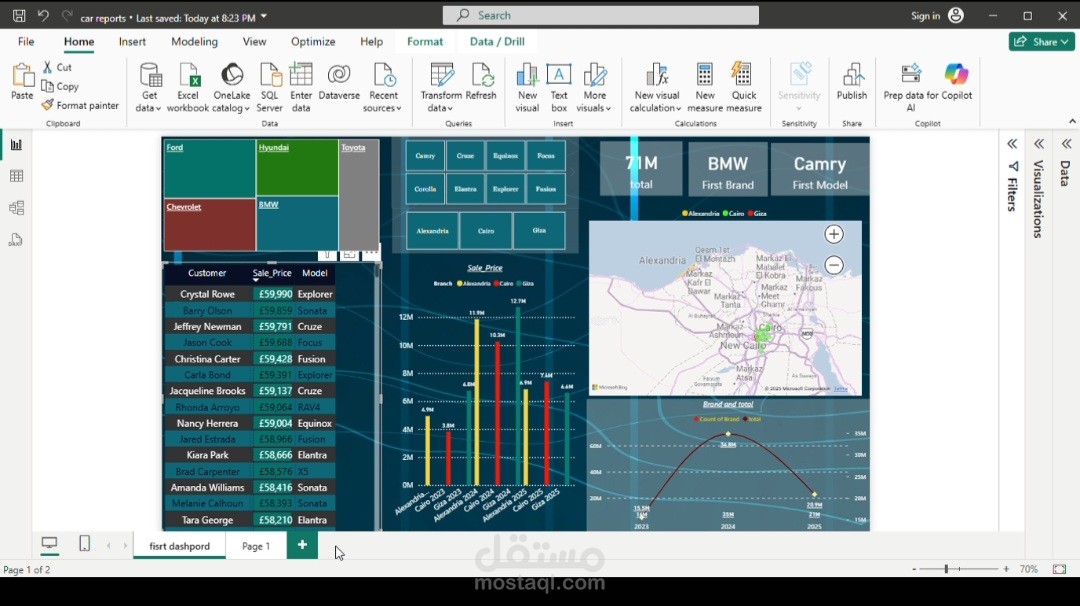The height and width of the screenshot is (606, 1080).
Task: Open visual More options ellipsis
Action: click(x=371, y=253)
